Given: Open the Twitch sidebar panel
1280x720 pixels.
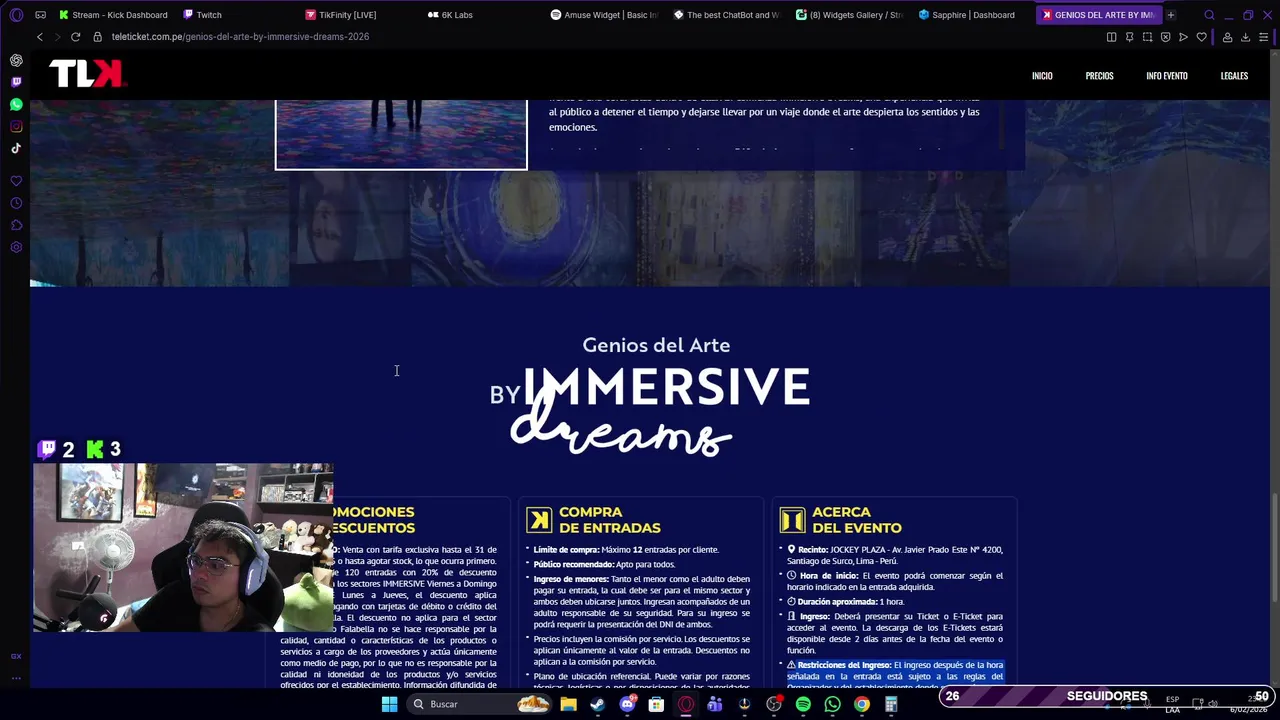Looking at the screenshot, I should [16, 82].
